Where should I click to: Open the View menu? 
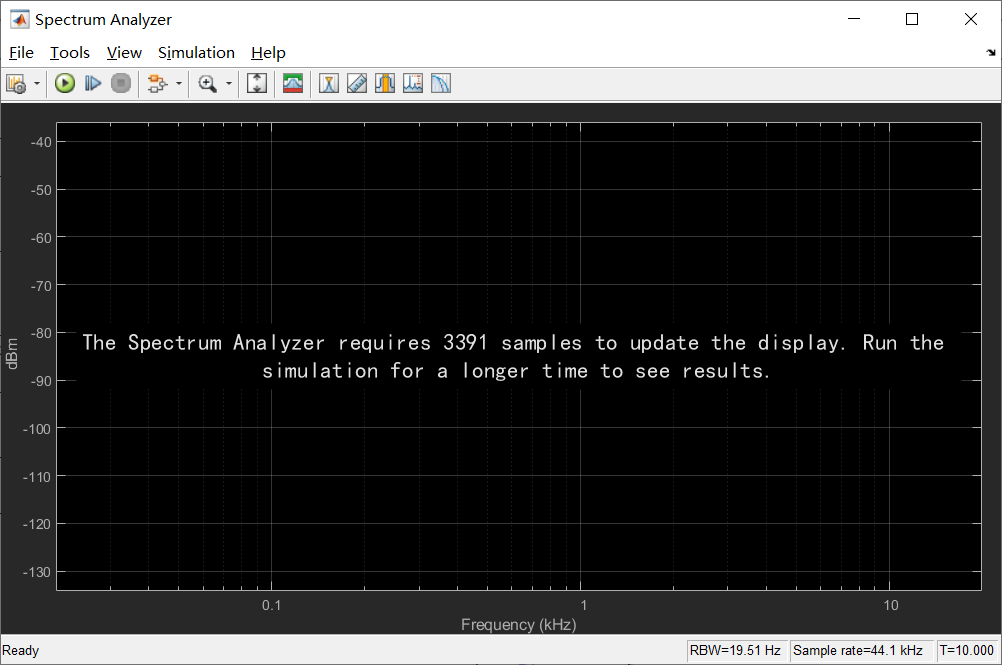click(124, 52)
